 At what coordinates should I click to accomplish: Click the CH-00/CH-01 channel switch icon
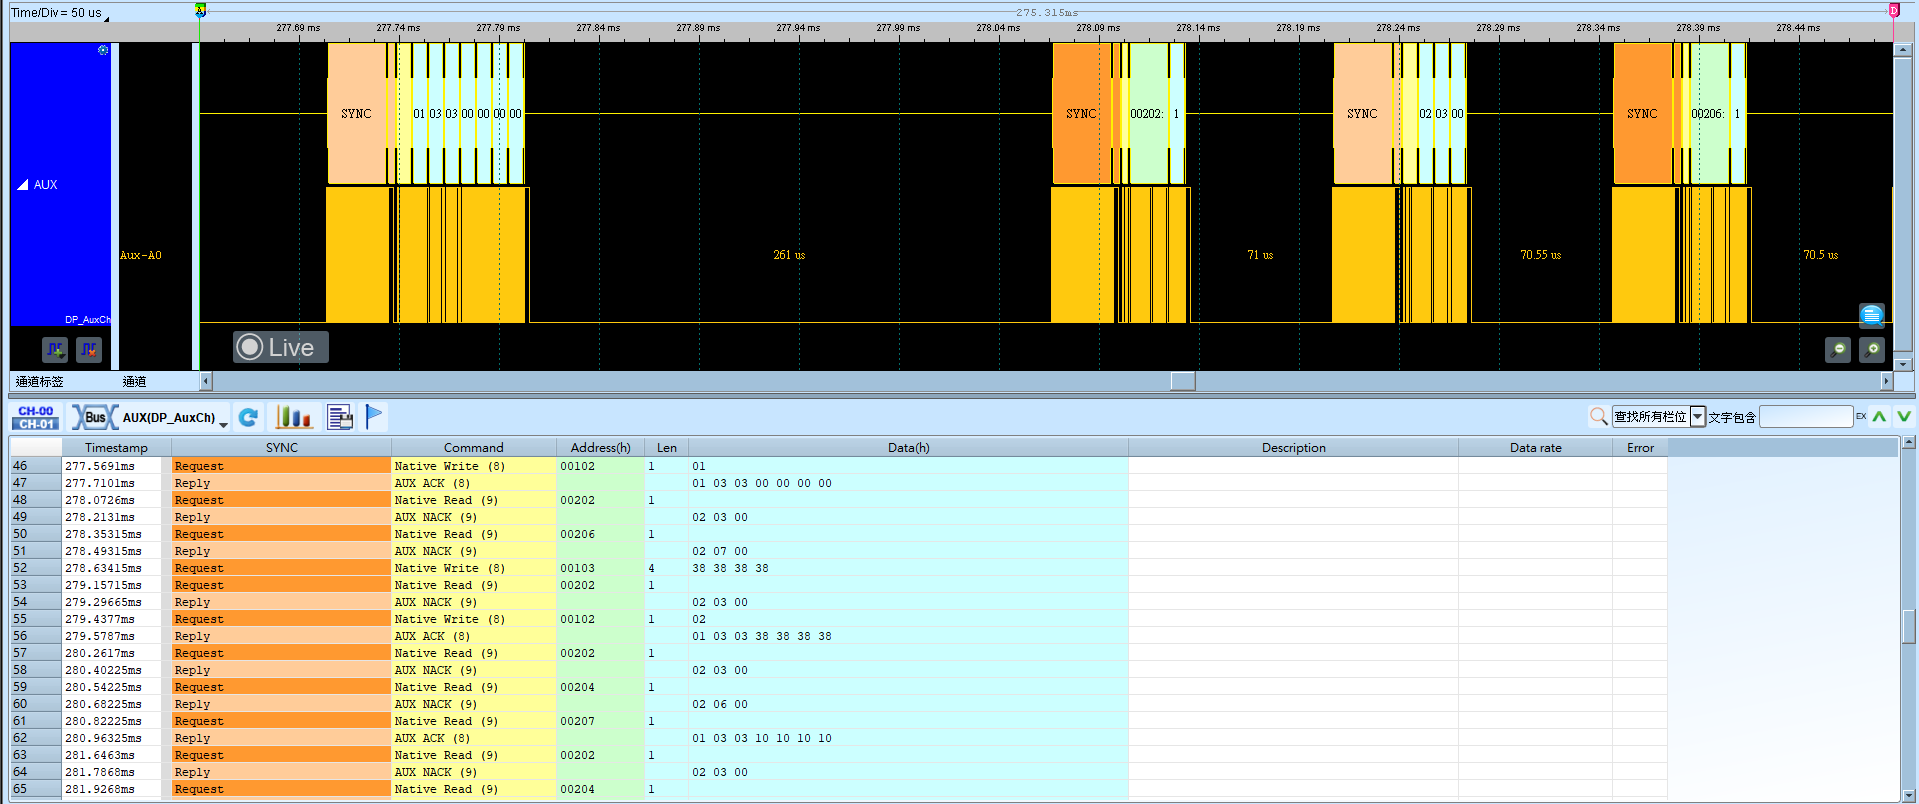coord(36,417)
